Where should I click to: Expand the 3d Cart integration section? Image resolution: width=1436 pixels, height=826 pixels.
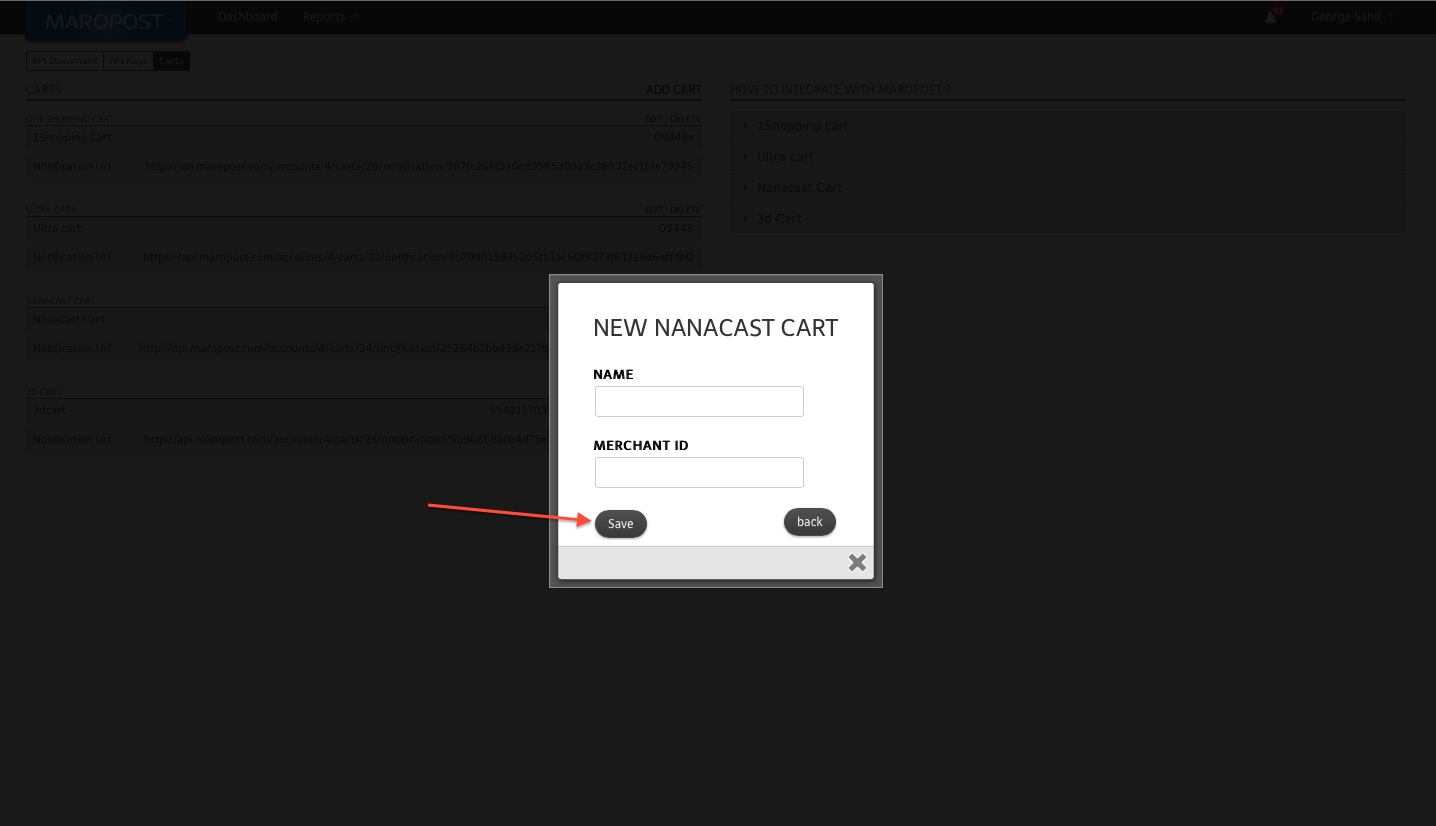pyautogui.click(x=779, y=219)
